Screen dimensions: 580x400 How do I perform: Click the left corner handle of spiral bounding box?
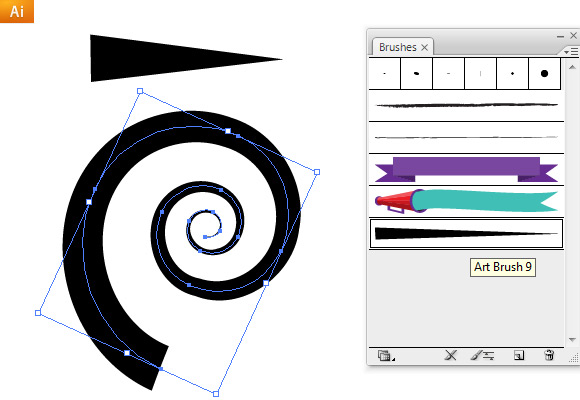tap(38, 313)
